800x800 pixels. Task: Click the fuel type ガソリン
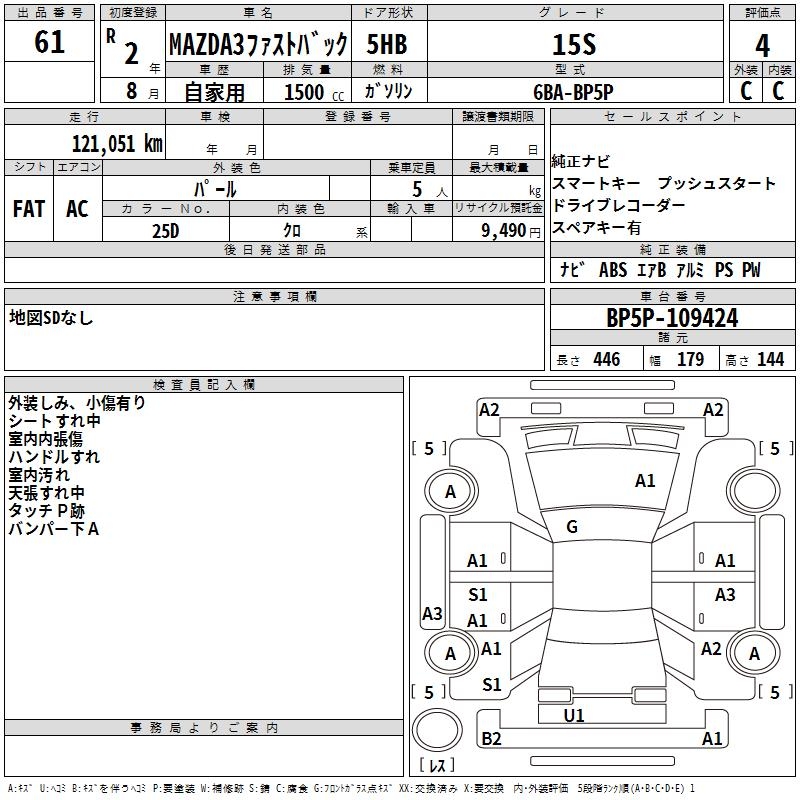(388, 91)
